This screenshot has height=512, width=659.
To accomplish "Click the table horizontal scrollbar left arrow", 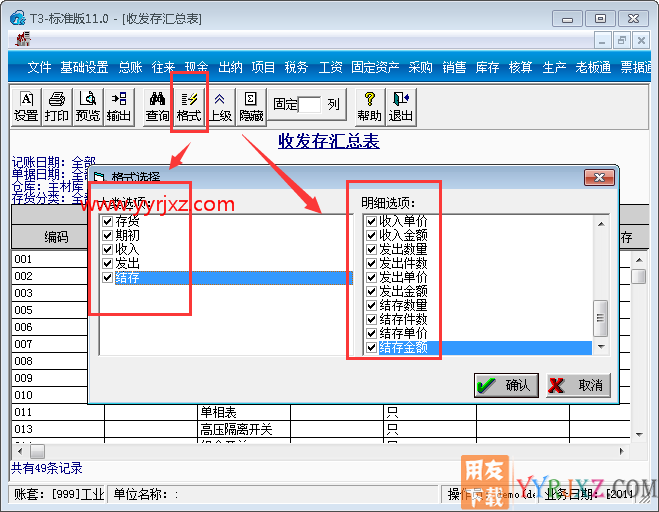I will click(20, 451).
